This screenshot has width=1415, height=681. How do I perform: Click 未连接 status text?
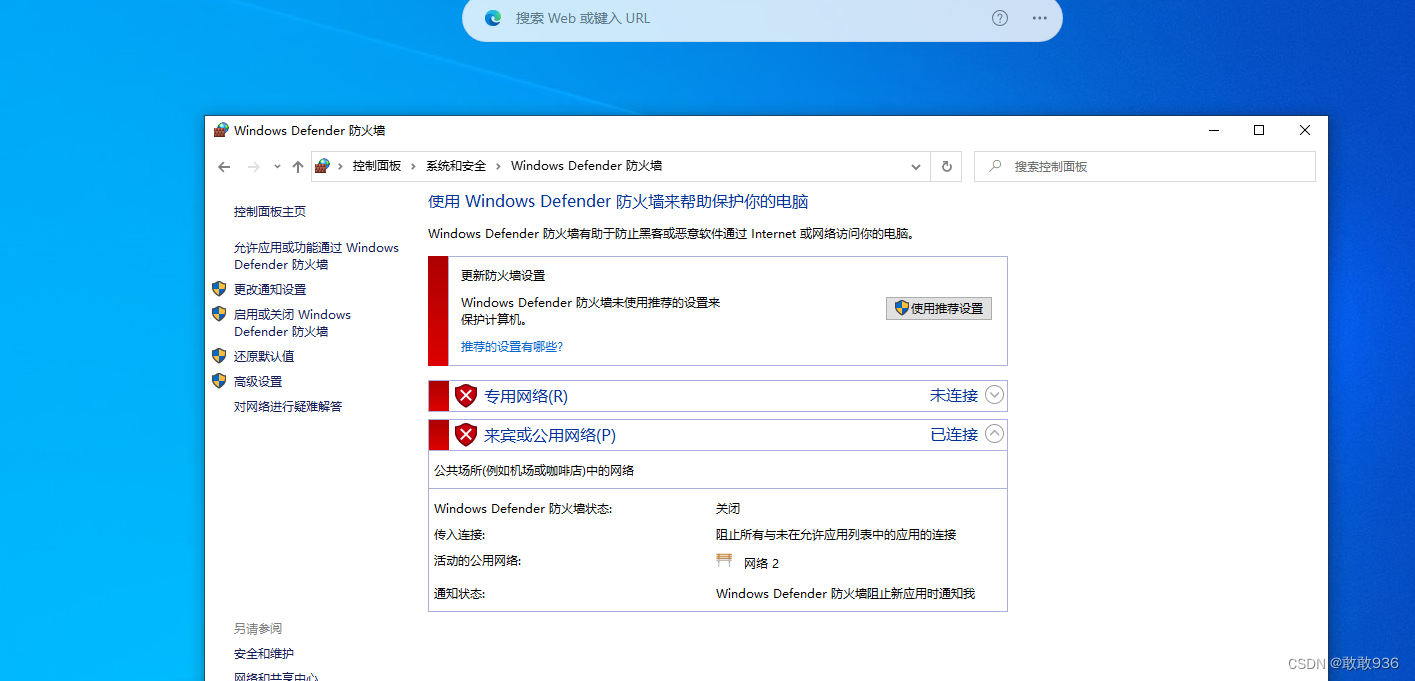click(954, 396)
